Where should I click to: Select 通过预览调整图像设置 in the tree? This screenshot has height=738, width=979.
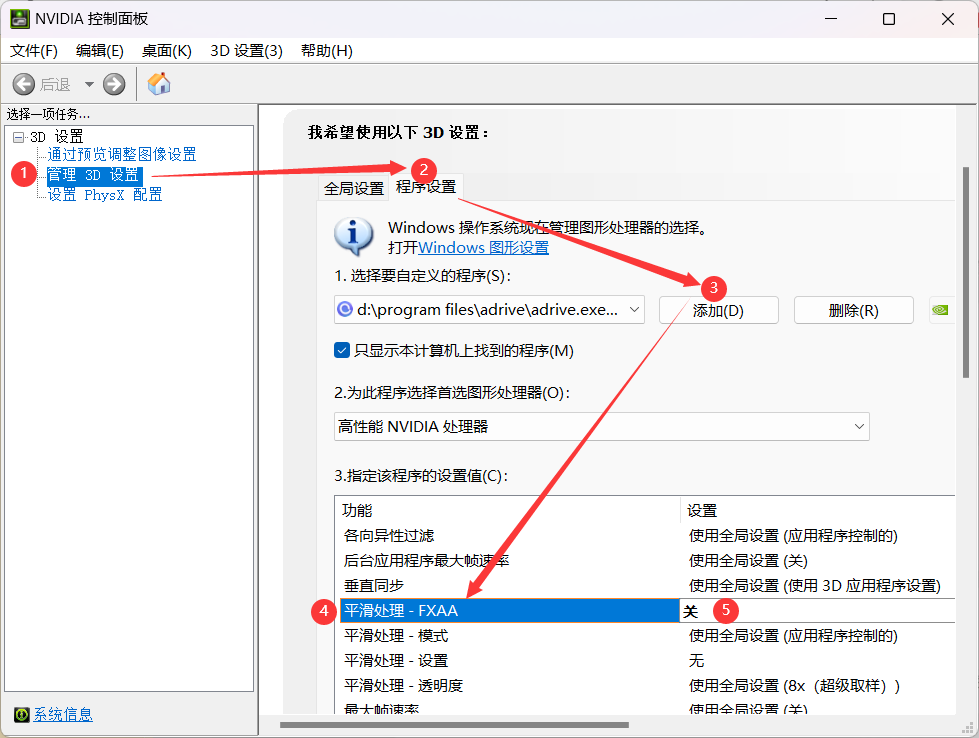(x=122, y=154)
